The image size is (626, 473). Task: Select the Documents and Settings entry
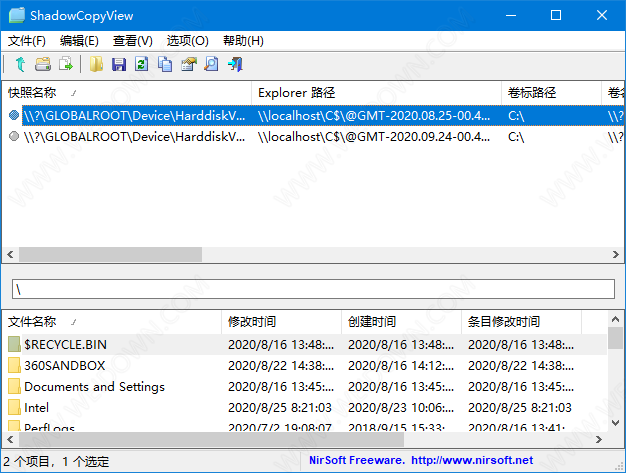94,387
